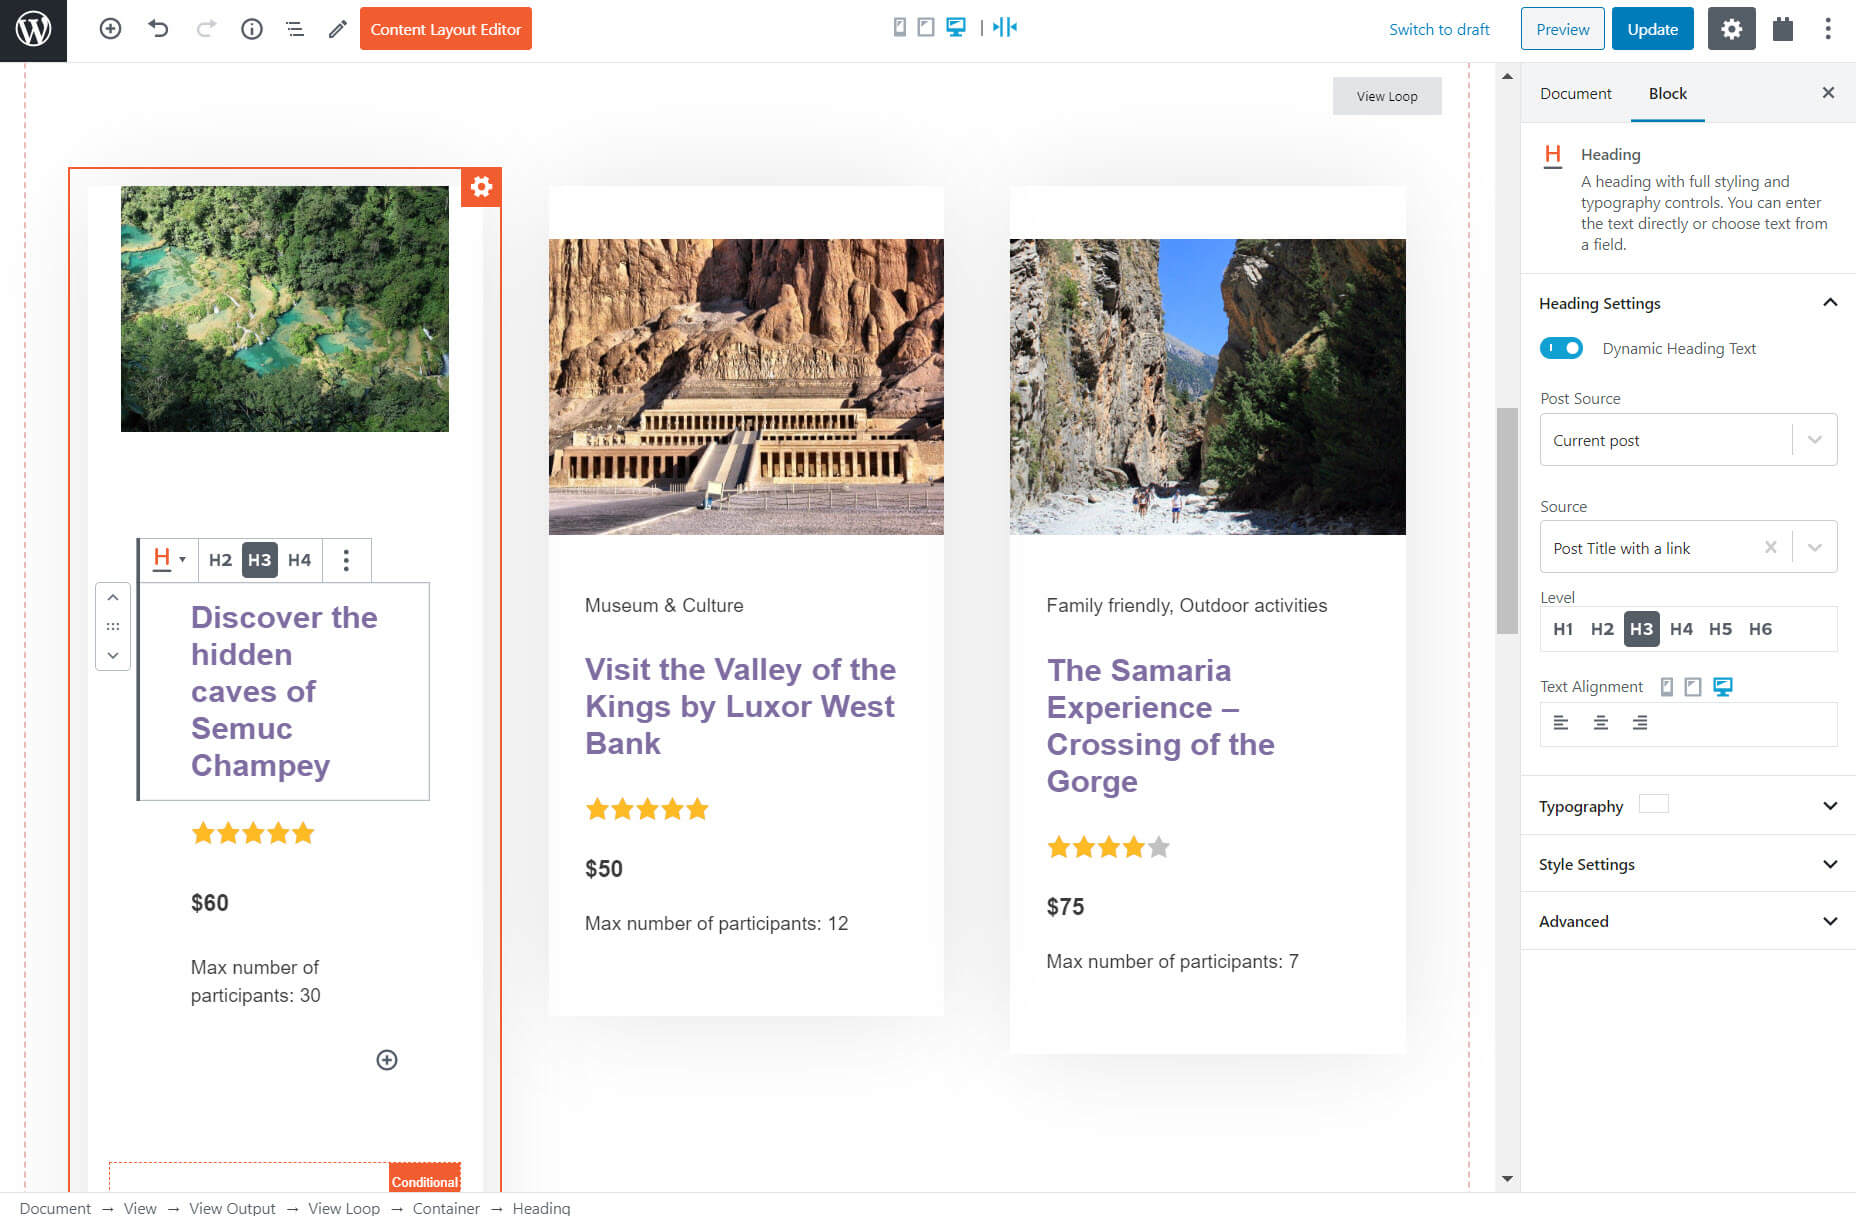
Task: Click View Output in the breadcrumb
Action: tap(232, 1208)
